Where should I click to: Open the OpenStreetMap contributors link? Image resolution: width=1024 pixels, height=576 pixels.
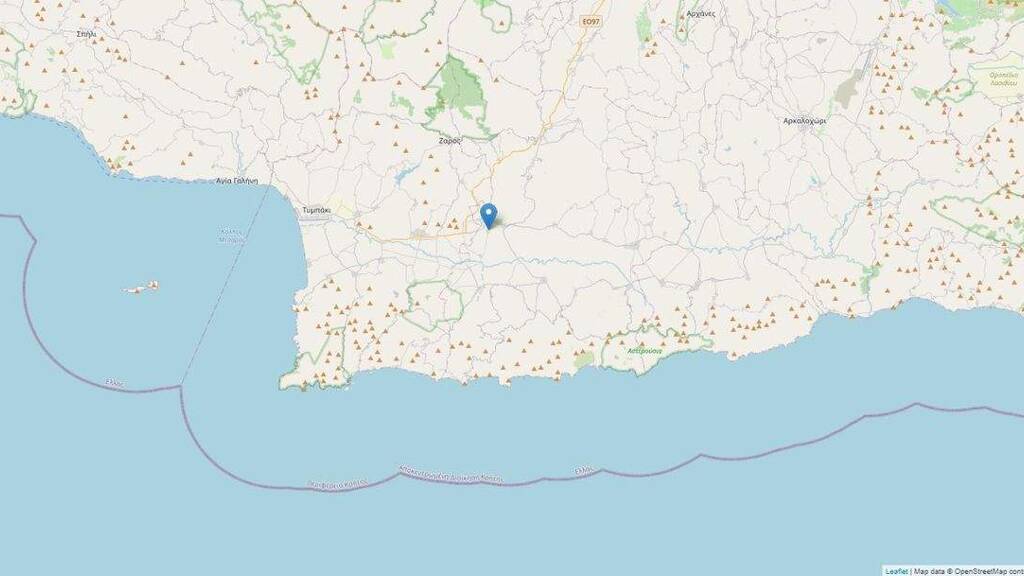coord(989,571)
